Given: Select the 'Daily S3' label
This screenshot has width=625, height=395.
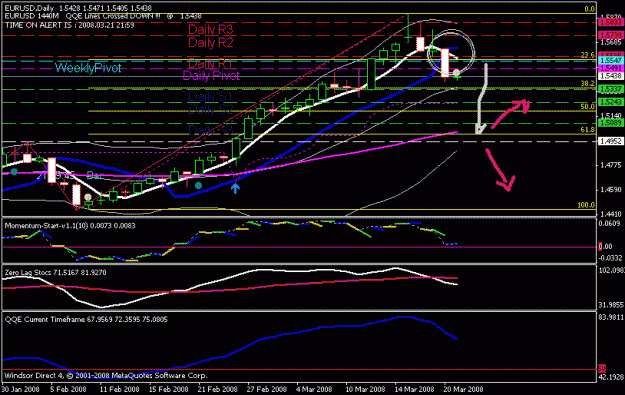Looking at the screenshot, I should tap(210, 130).
